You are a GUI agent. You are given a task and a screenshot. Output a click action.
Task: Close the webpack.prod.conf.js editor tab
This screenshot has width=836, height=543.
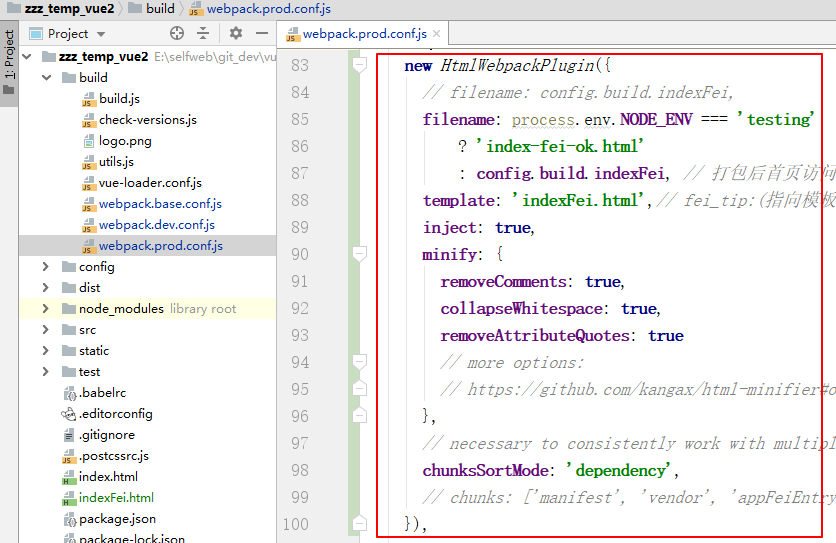[x=437, y=34]
